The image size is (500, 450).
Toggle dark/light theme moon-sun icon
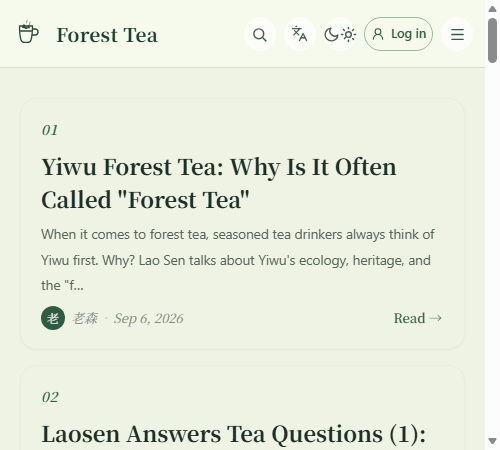click(x=340, y=34)
